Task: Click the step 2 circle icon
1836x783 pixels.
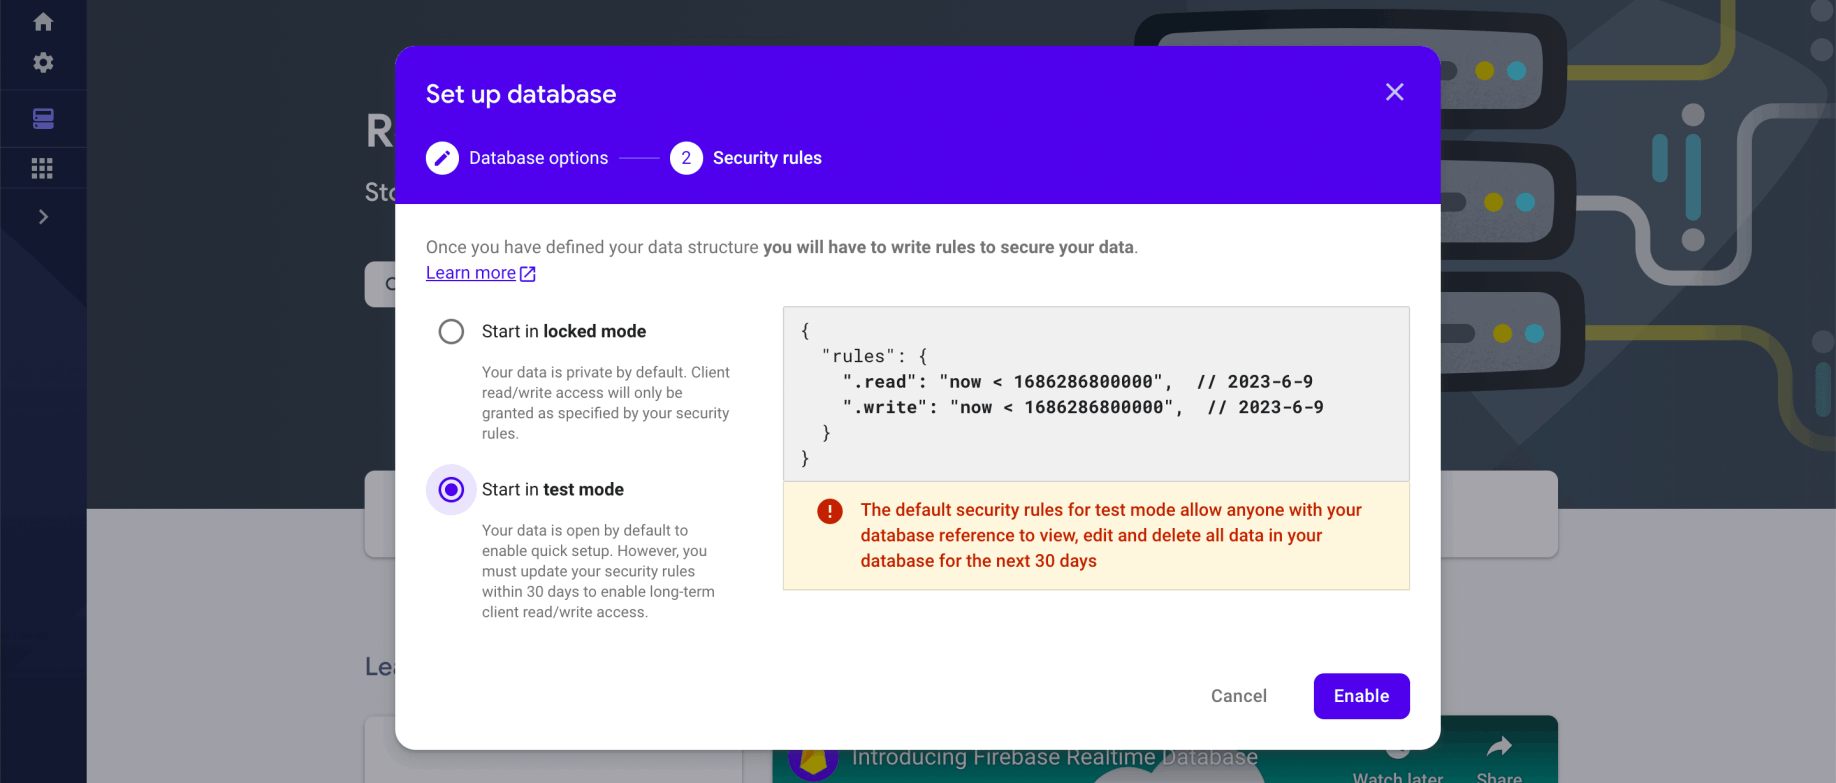Action: (x=686, y=158)
